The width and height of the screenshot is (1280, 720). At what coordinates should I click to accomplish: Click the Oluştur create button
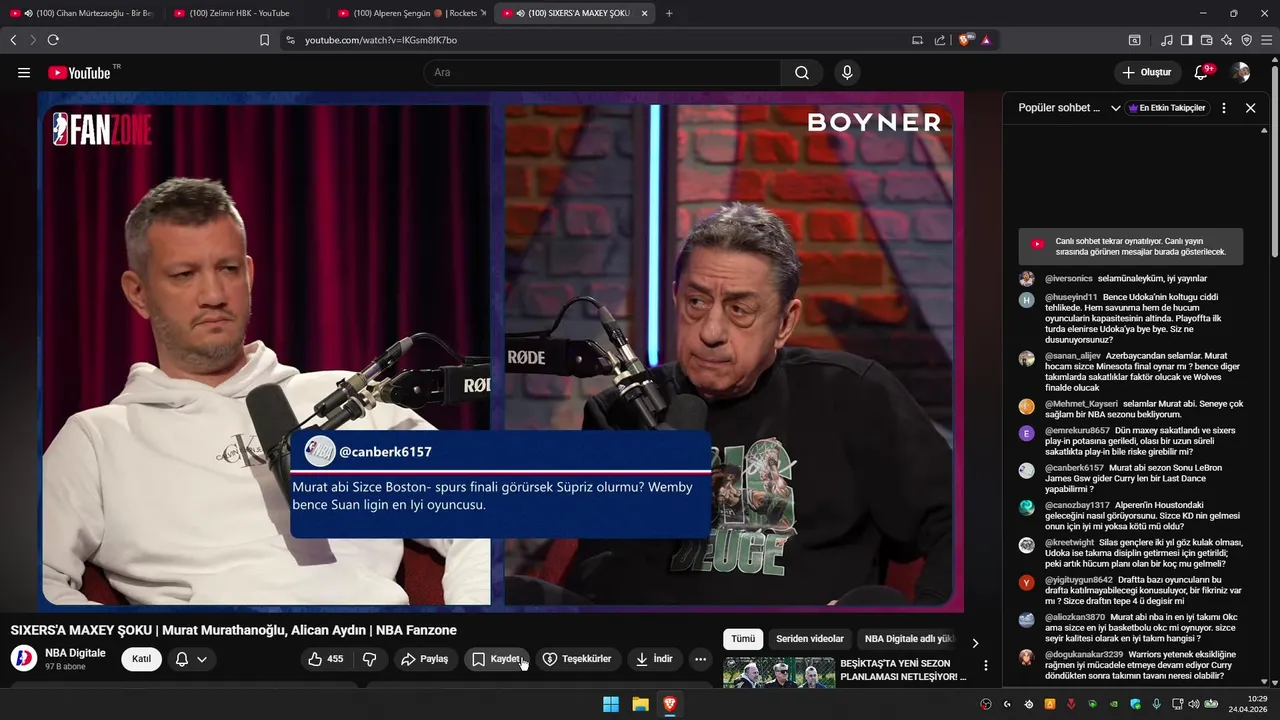1146,72
